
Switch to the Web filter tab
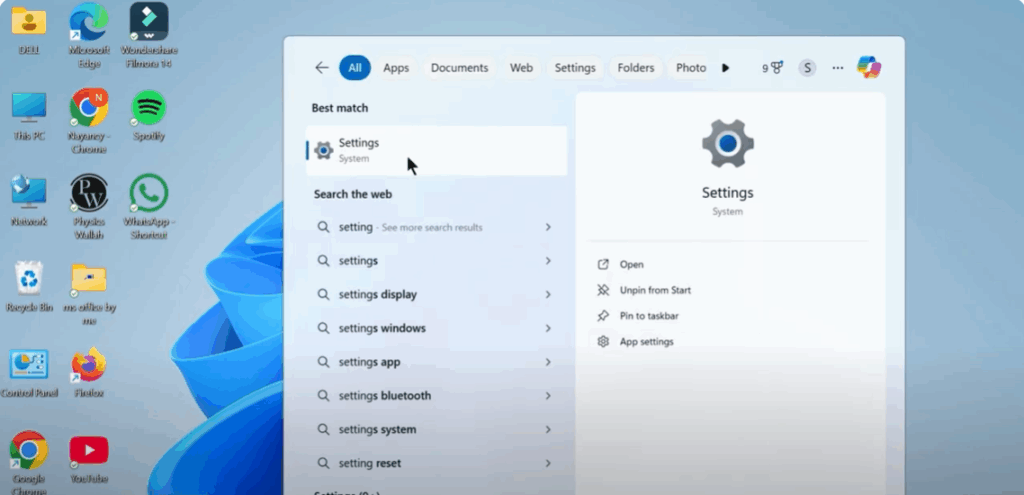[521, 68]
